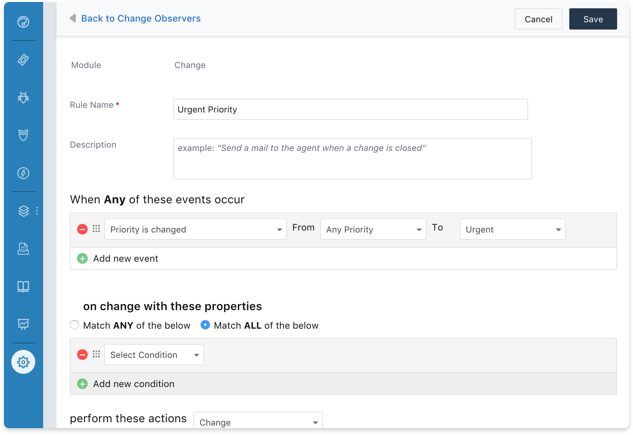Viewport: 633px width, 435px height.
Task: Click the shield icon in sidebar
Action: (x=23, y=135)
